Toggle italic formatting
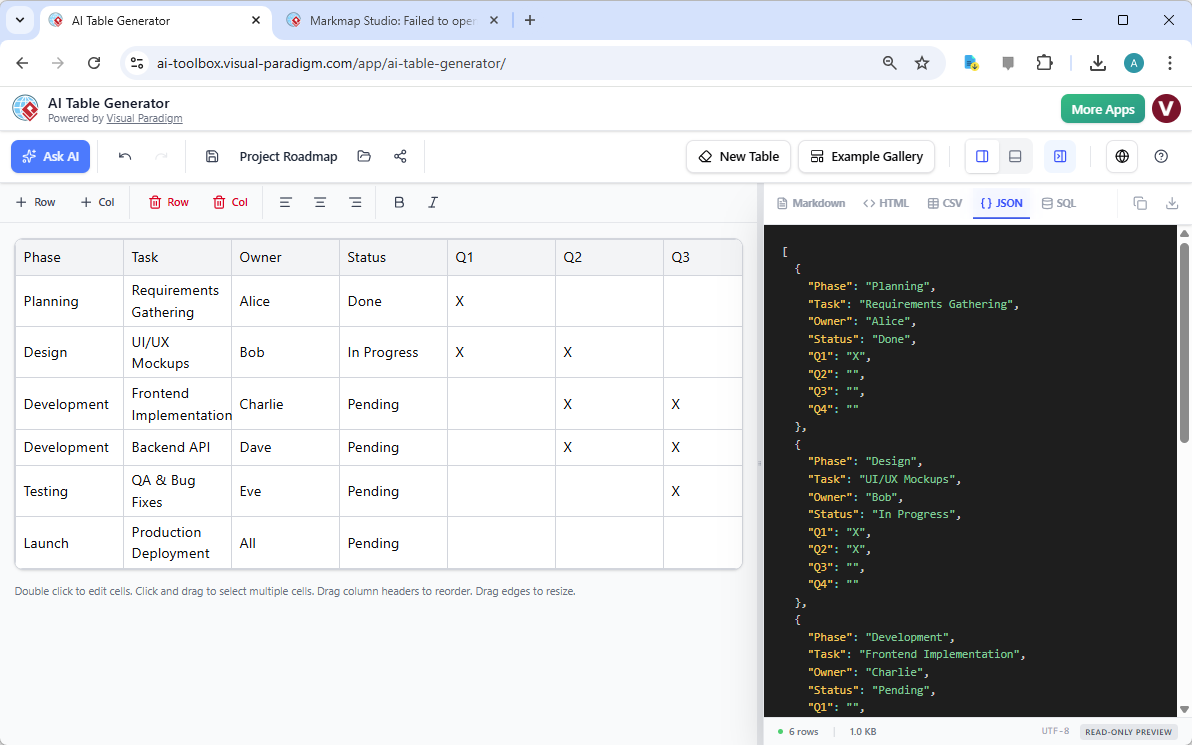Screen dimensions: 1192x745 click(x=432, y=202)
